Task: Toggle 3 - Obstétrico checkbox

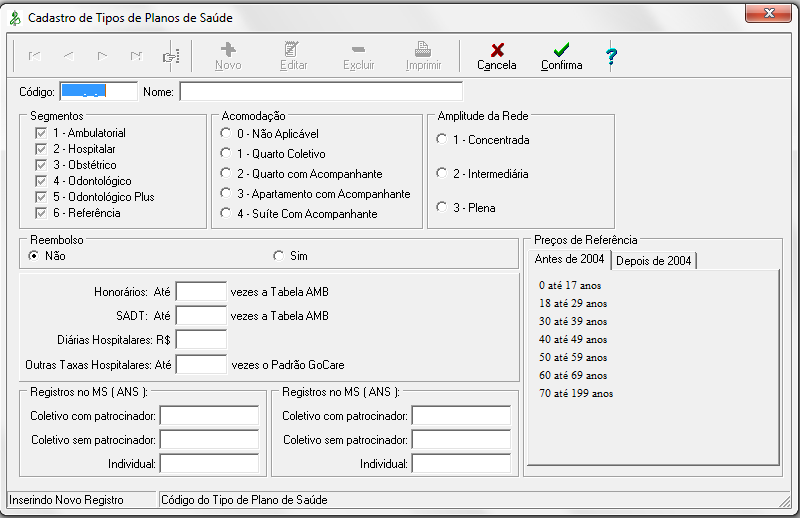Action: pyautogui.click(x=41, y=165)
